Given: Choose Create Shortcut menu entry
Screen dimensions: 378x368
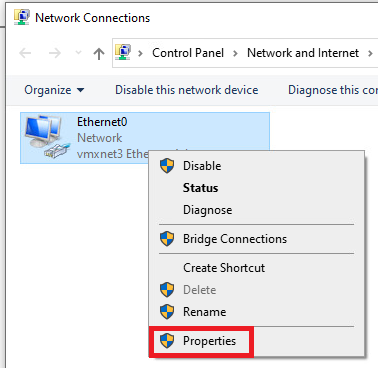Looking at the screenshot, I should point(224,268).
